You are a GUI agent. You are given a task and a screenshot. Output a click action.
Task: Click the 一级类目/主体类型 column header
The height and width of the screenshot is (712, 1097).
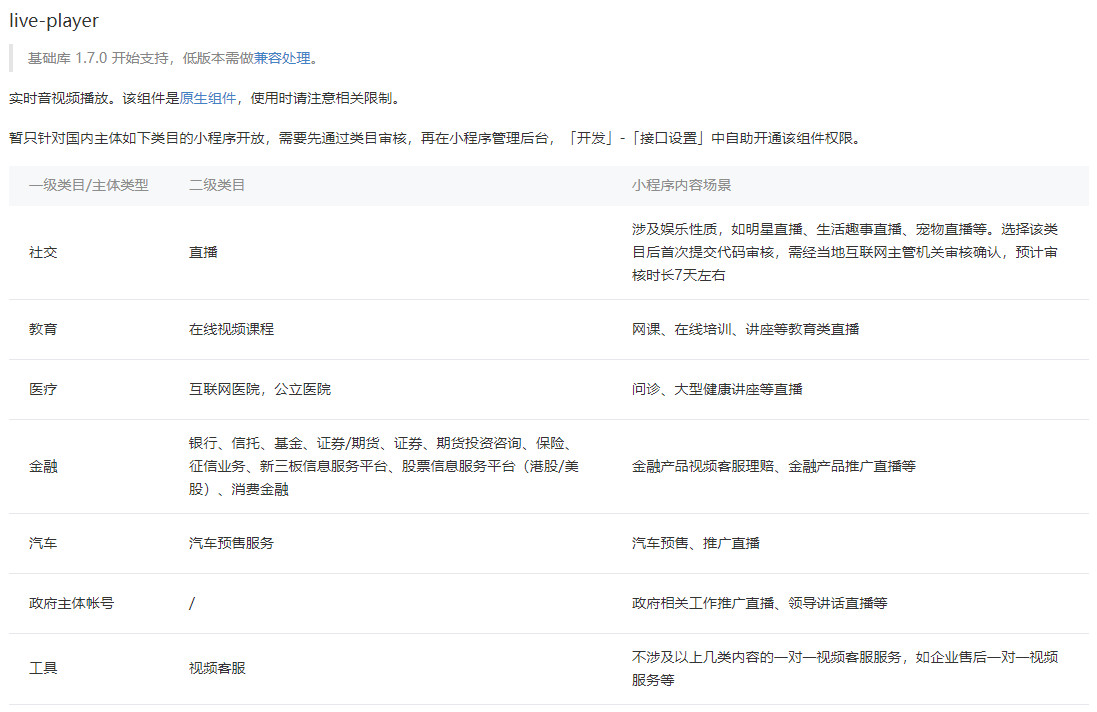point(89,185)
